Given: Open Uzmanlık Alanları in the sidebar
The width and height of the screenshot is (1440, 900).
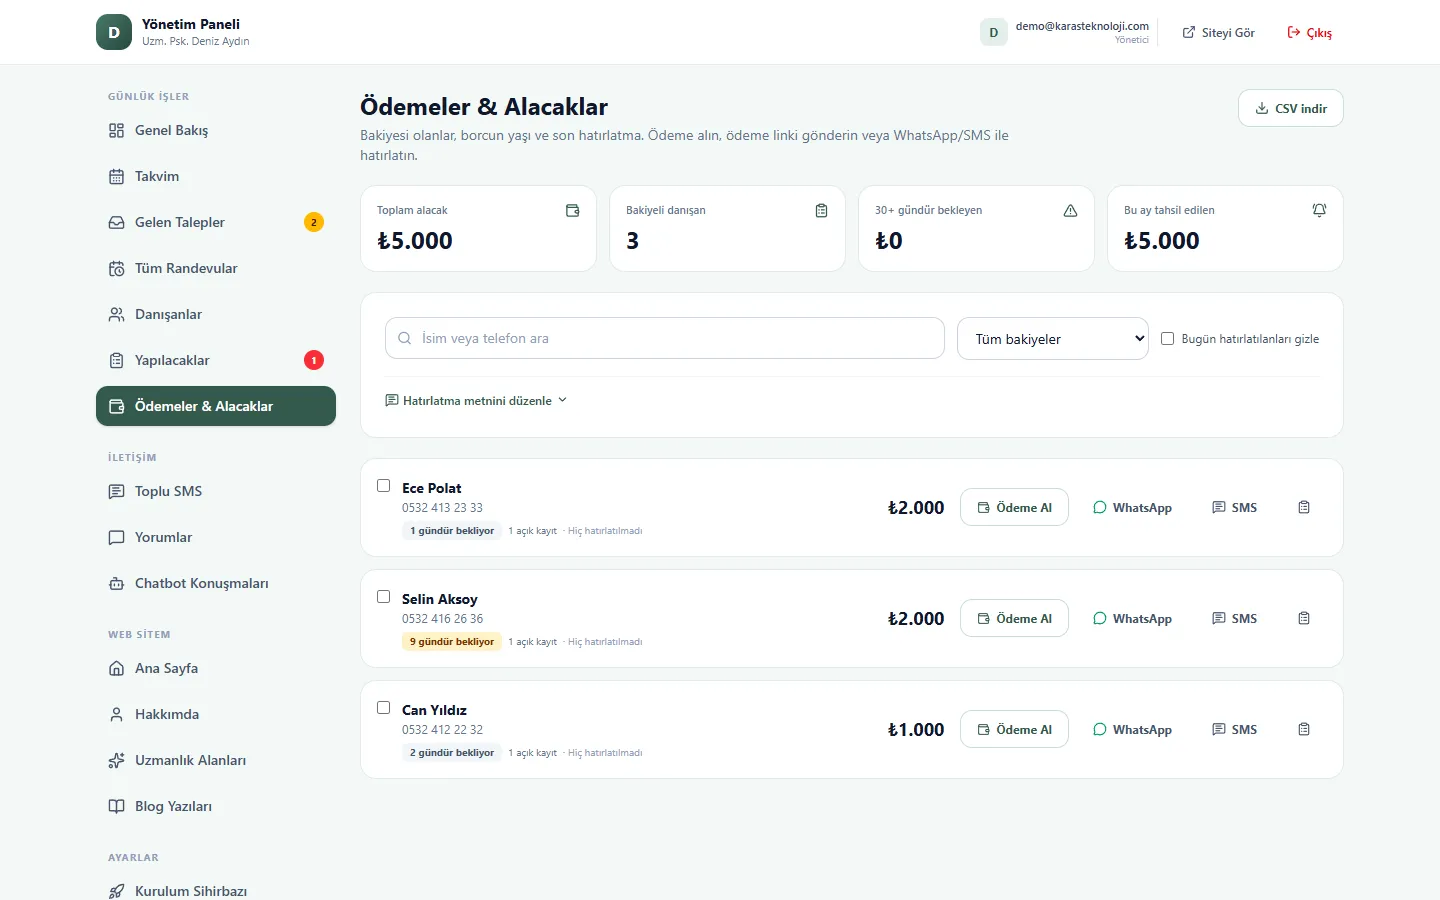Looking at the screenshot, I should [216, 760].
